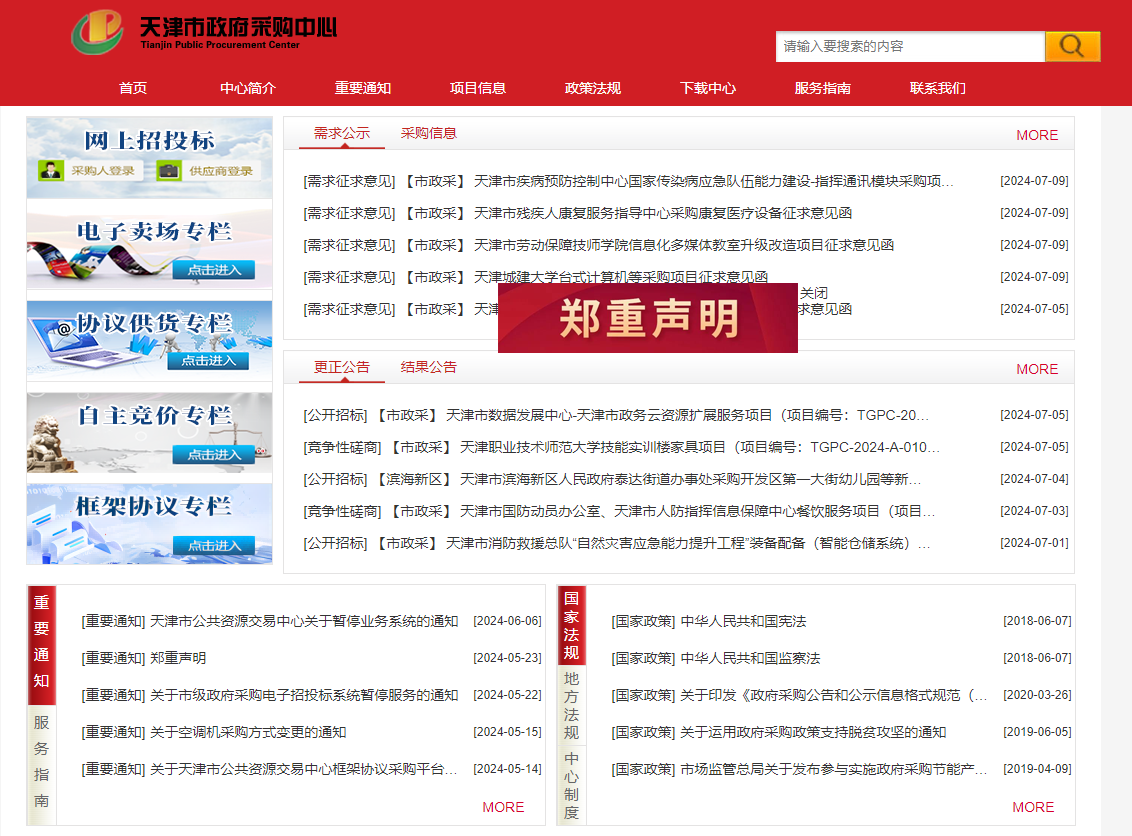Screen dimensions: 1132x836
Task: Open the 协议供货专栏 banner
Action: pos(149,336)
